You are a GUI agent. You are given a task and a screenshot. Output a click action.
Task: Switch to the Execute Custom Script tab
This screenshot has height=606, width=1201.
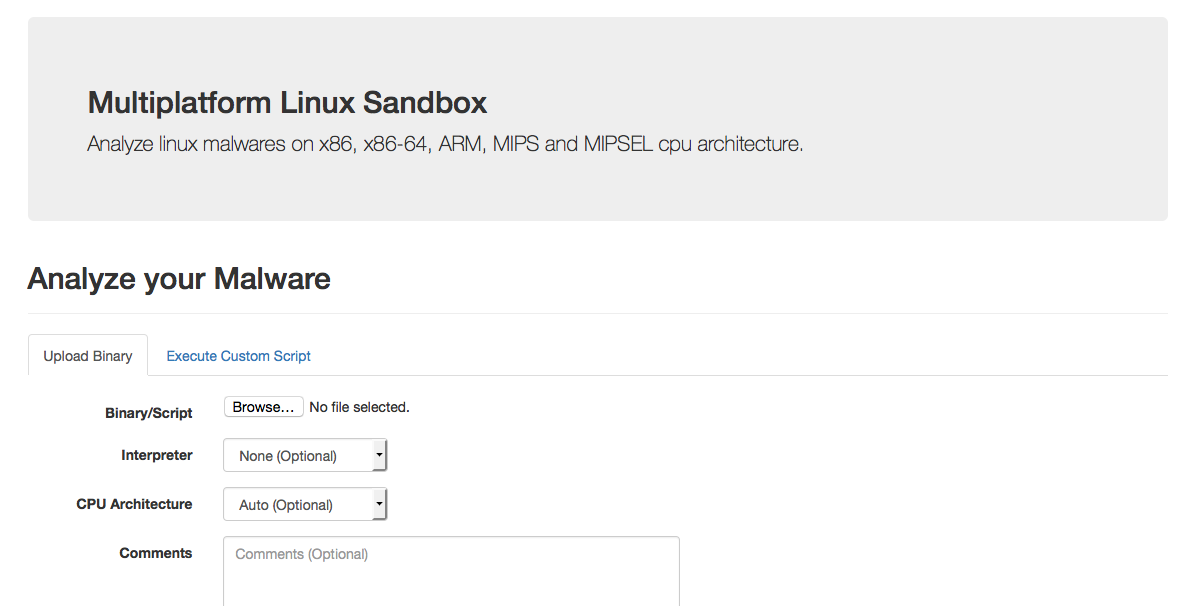point(238,356)
